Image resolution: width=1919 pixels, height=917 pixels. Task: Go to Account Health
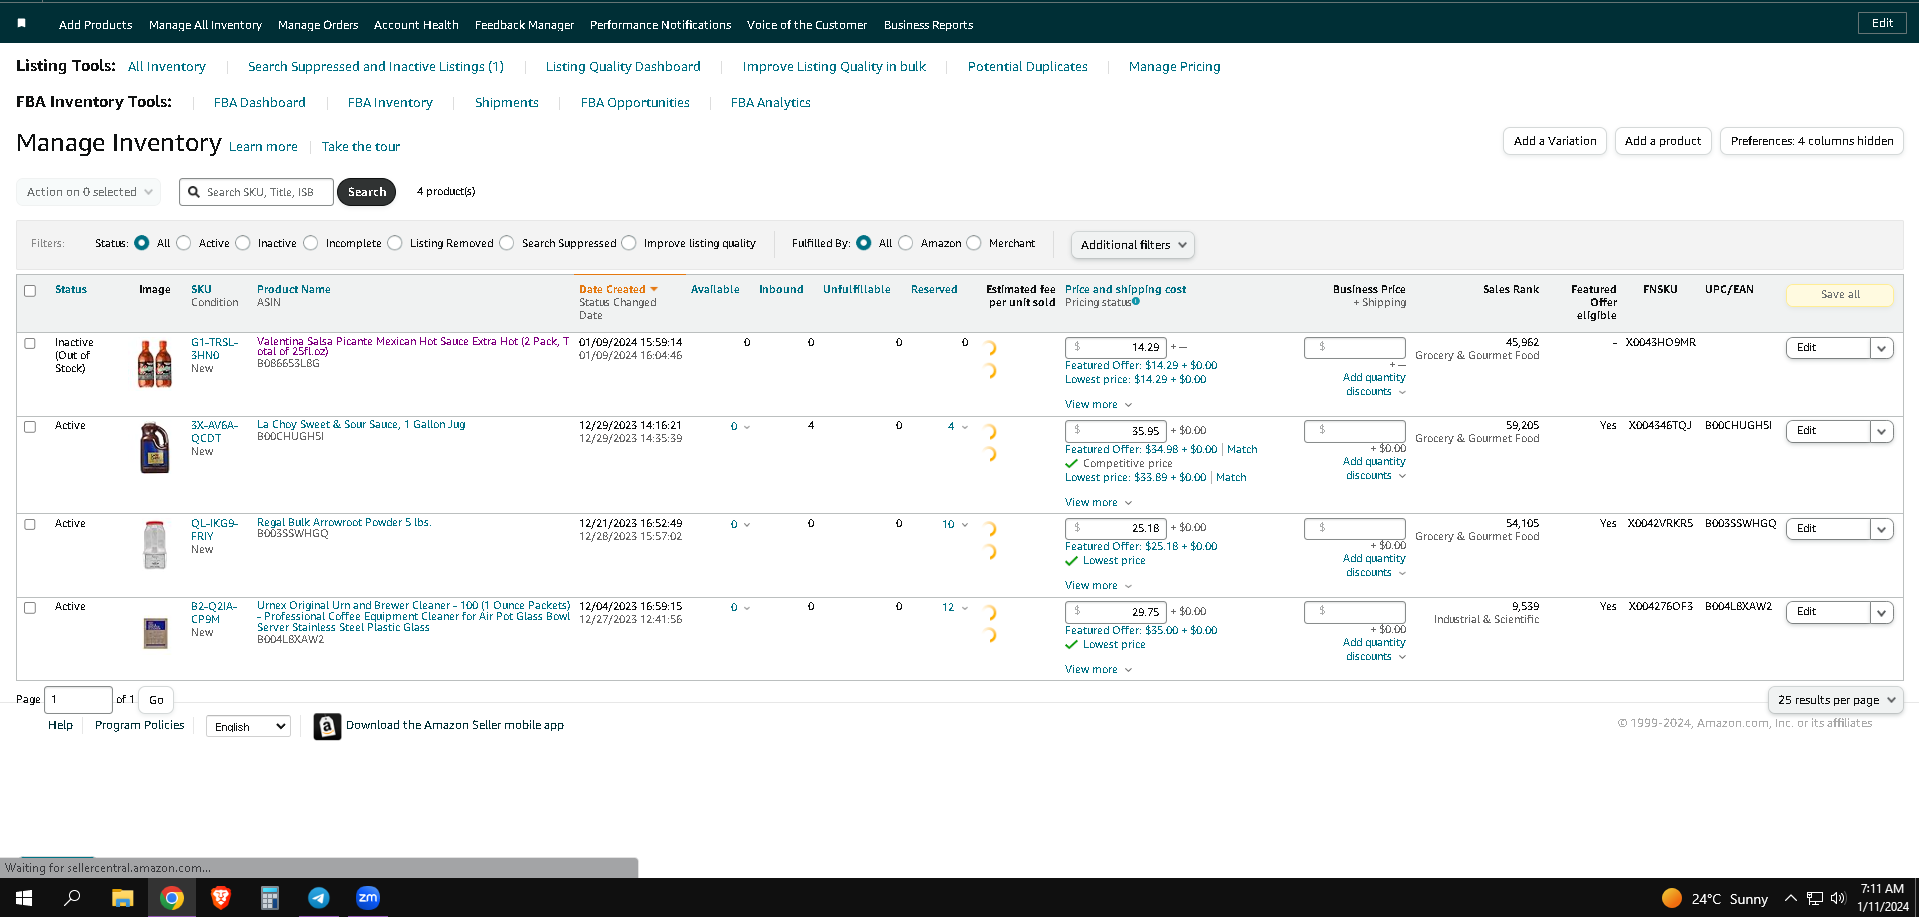point(416,25)
